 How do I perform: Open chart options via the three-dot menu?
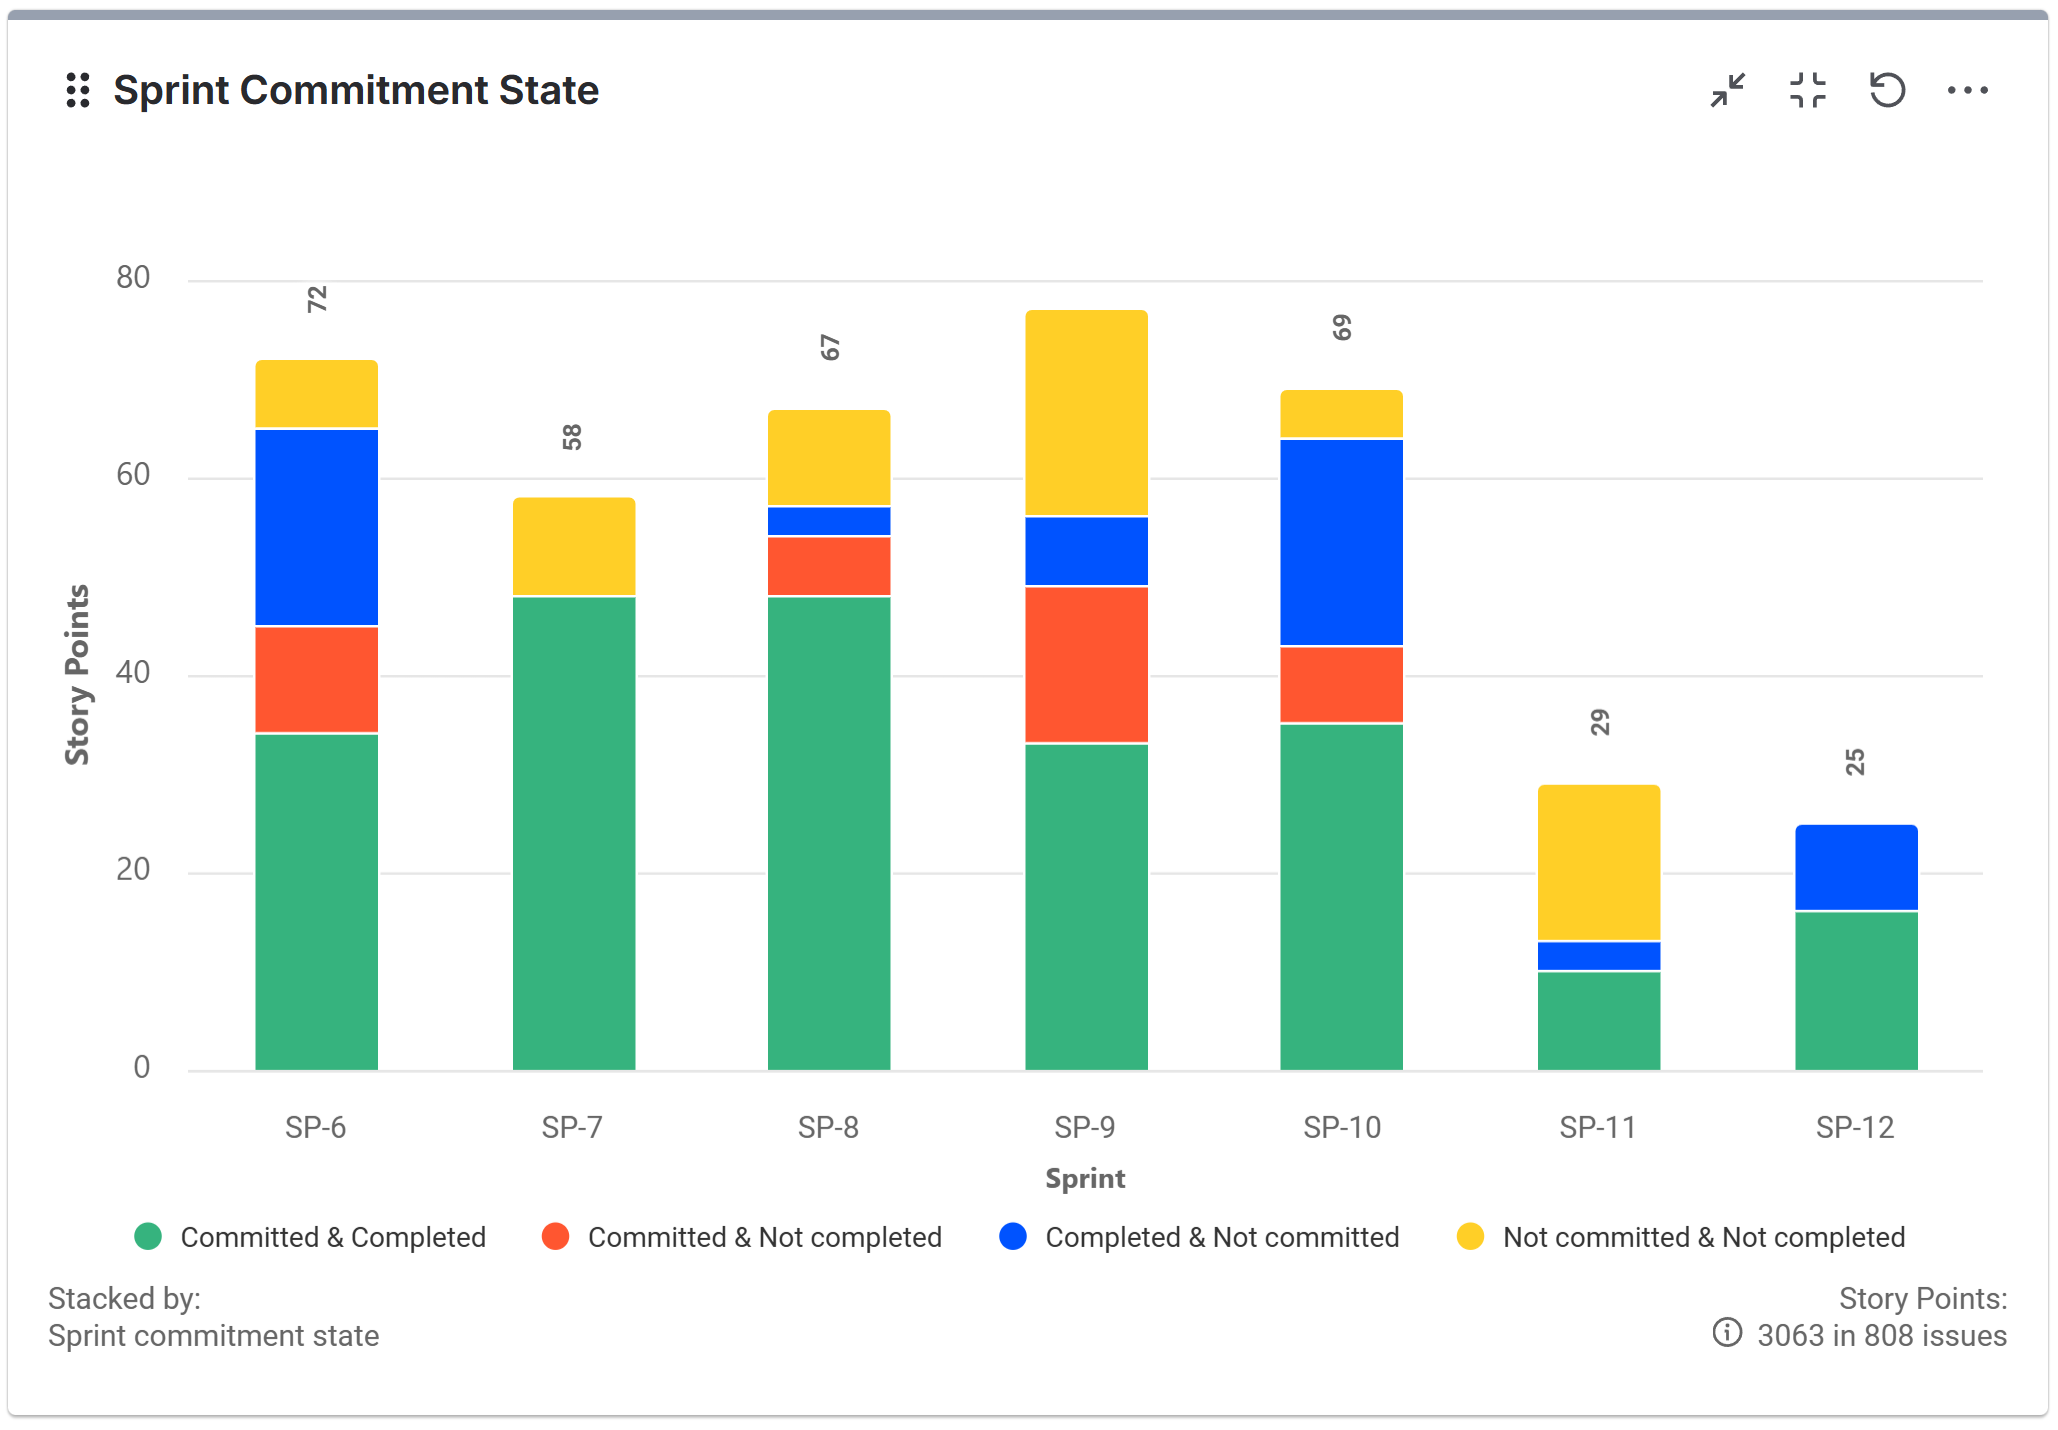pyautogui.click(x=1968, y=90)
